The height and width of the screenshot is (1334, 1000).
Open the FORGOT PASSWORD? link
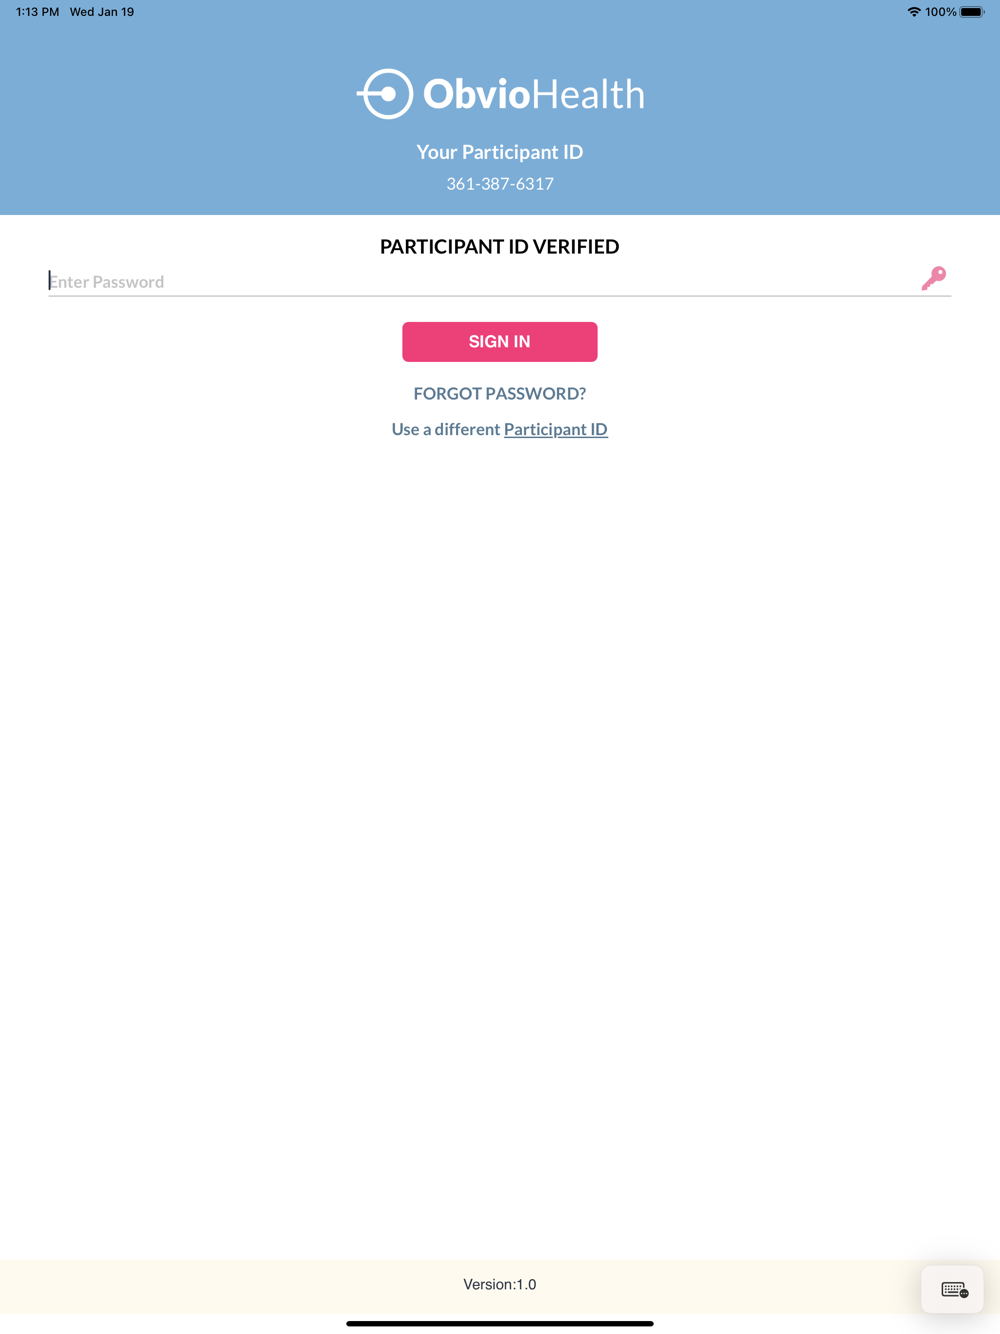pyautogui.click(x=500, y=393)
